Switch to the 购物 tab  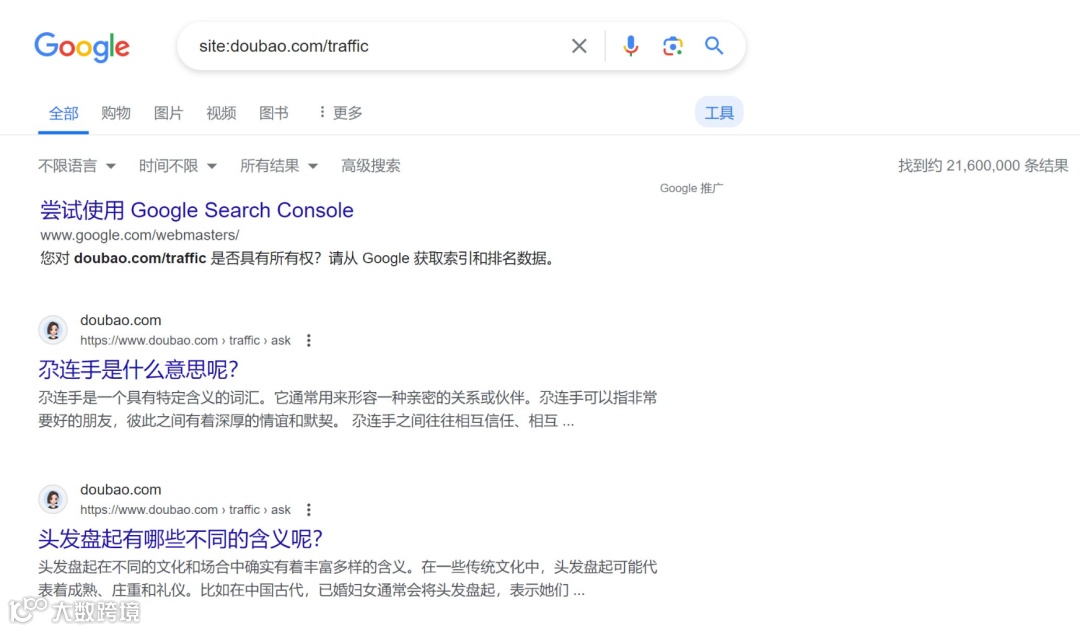point(116,113)
